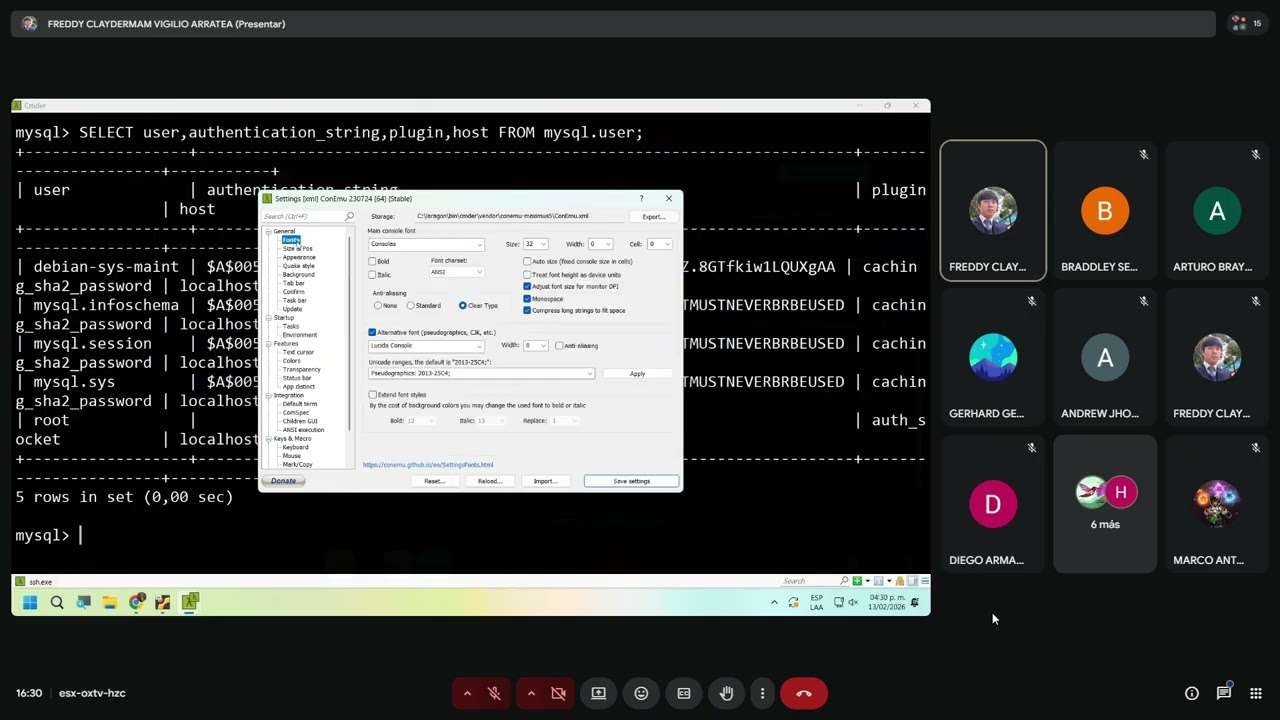Click the search magnifier in Settings tree
1280x720 pixels.
click(349, 216)
